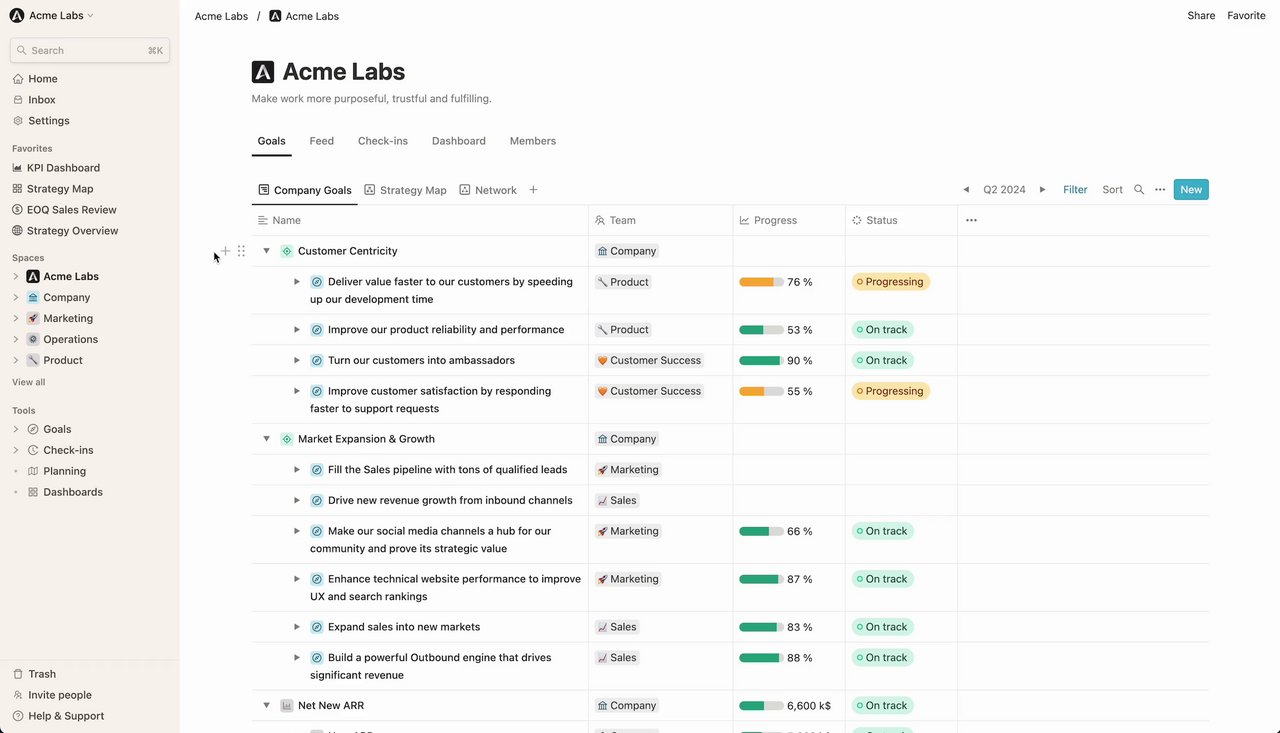Click the plus icon to add a view
Viewport: 1280px width, 733px height.
tap(533, 190)
